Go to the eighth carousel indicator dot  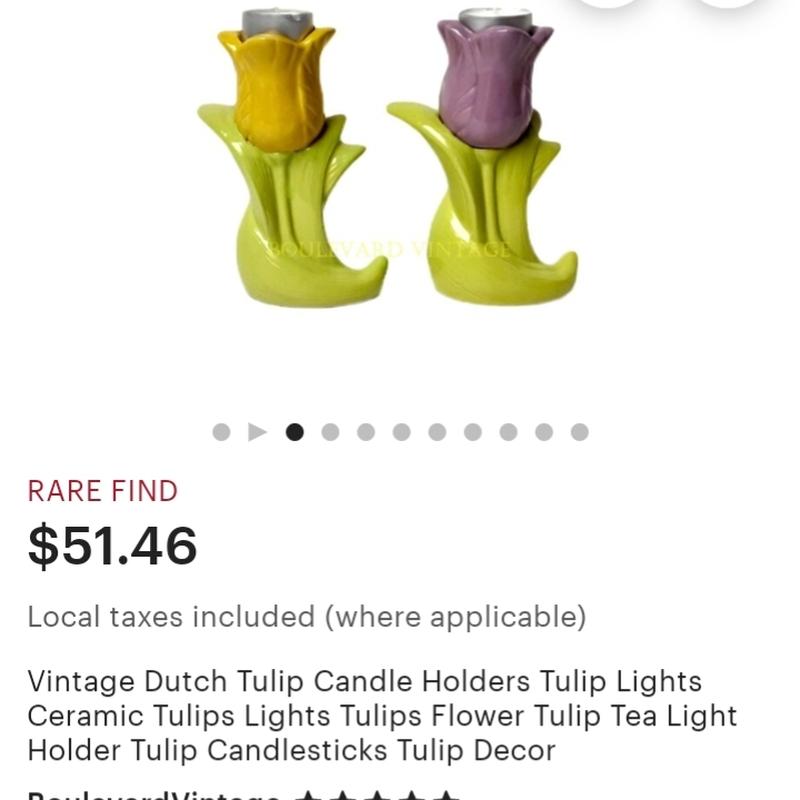[x=472, y=432]
